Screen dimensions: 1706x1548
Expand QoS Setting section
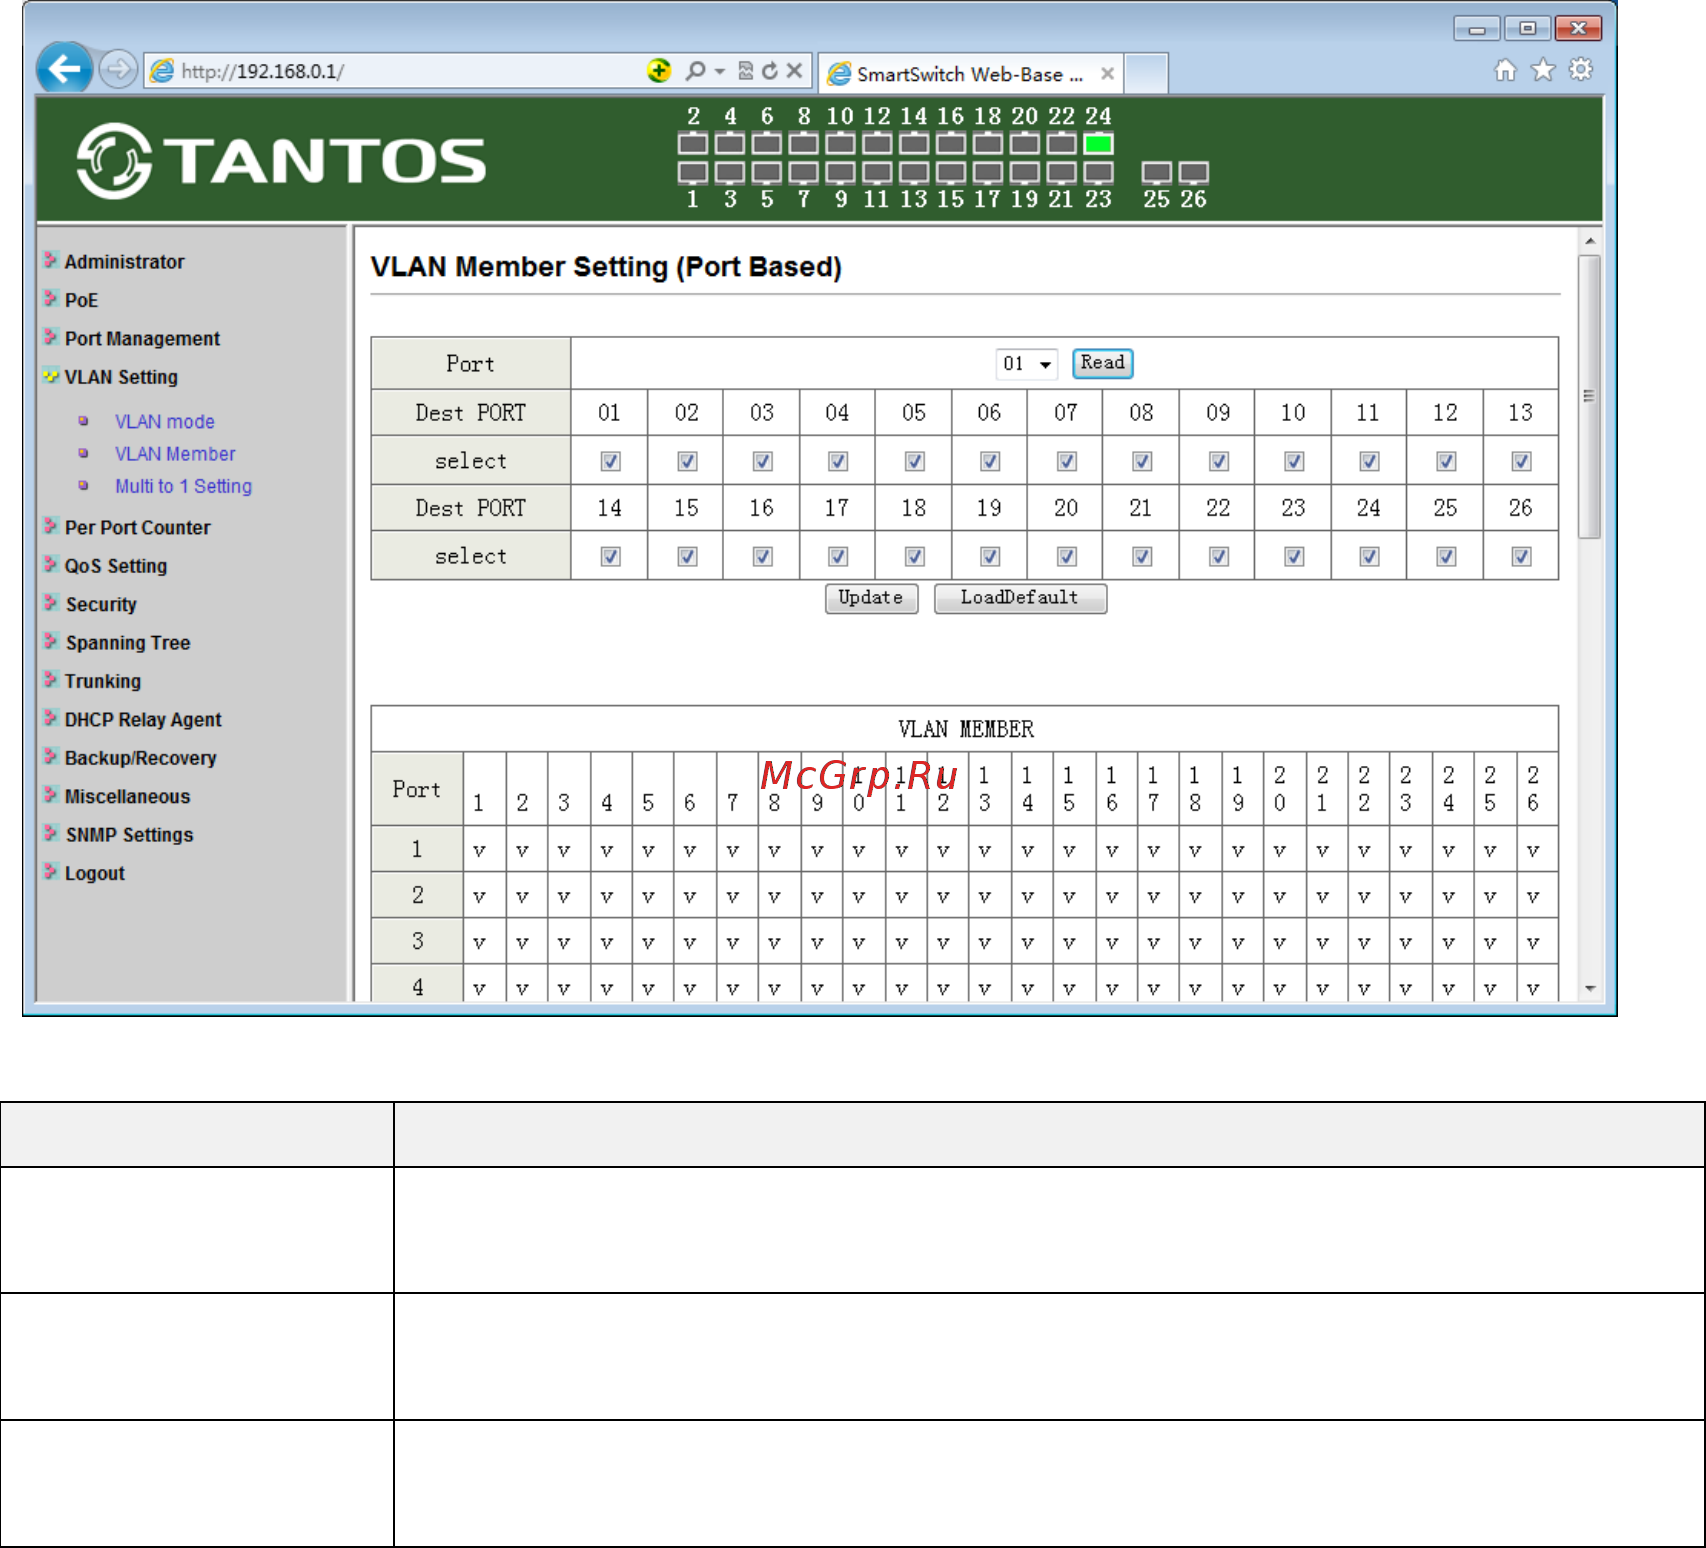(116, 566)
